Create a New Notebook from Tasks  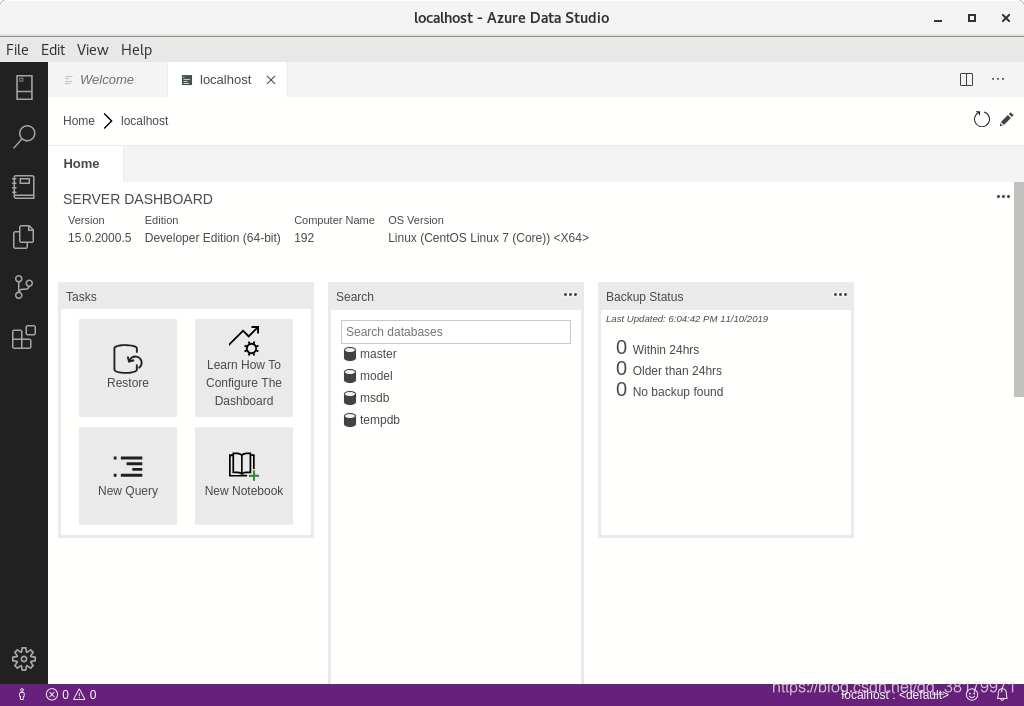click(244, 476)
